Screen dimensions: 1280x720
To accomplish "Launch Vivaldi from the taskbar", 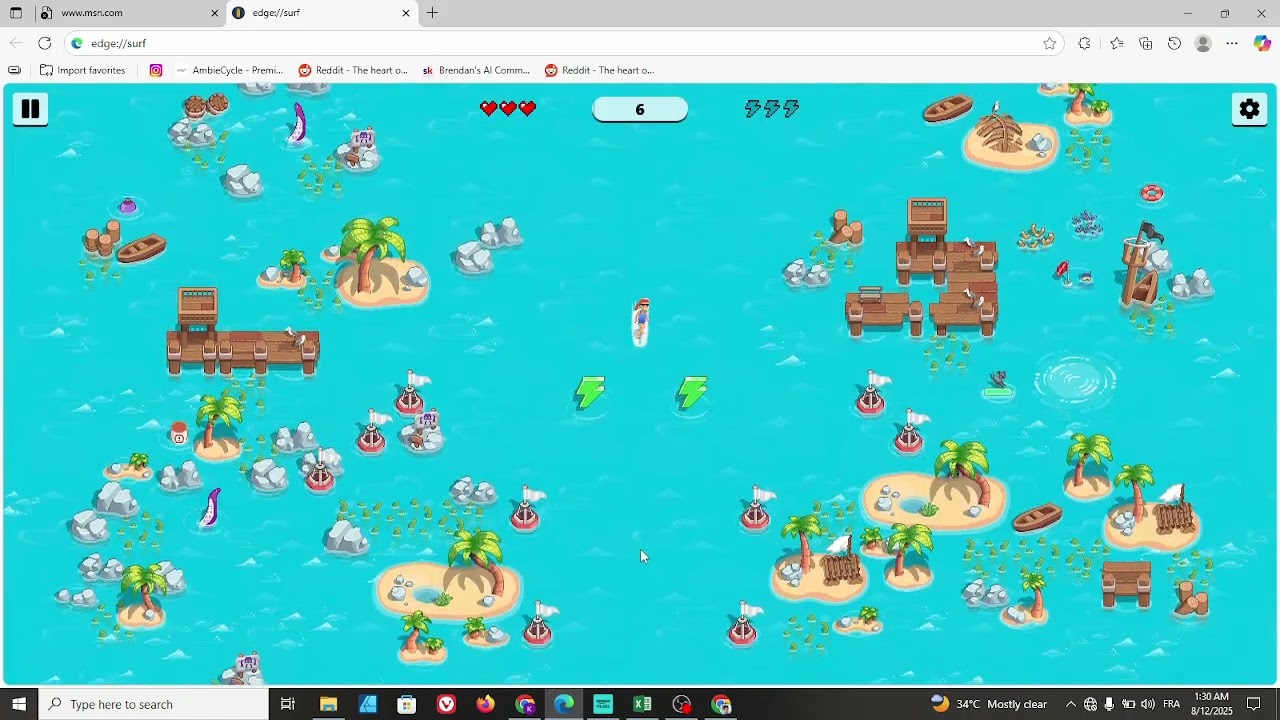I will (x=446, y=704).
